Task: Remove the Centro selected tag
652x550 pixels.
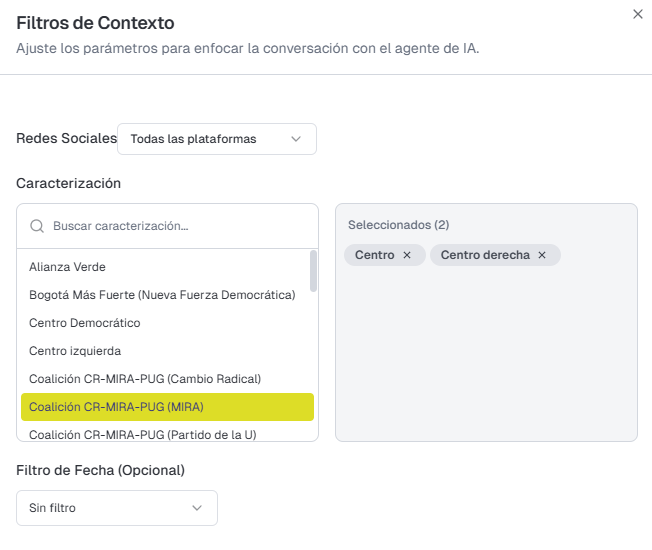Action: (x=407, y=255)
